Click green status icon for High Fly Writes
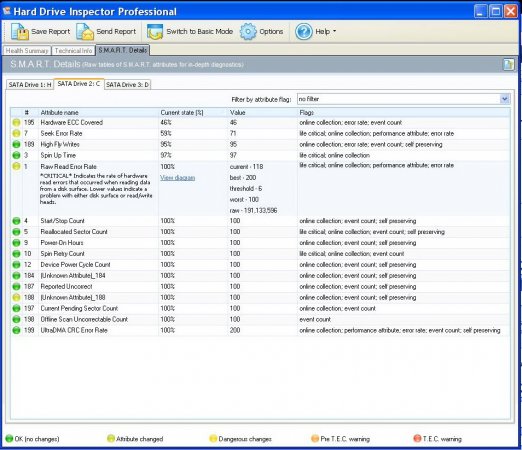 pyautogui.click(x=16, y=144)
